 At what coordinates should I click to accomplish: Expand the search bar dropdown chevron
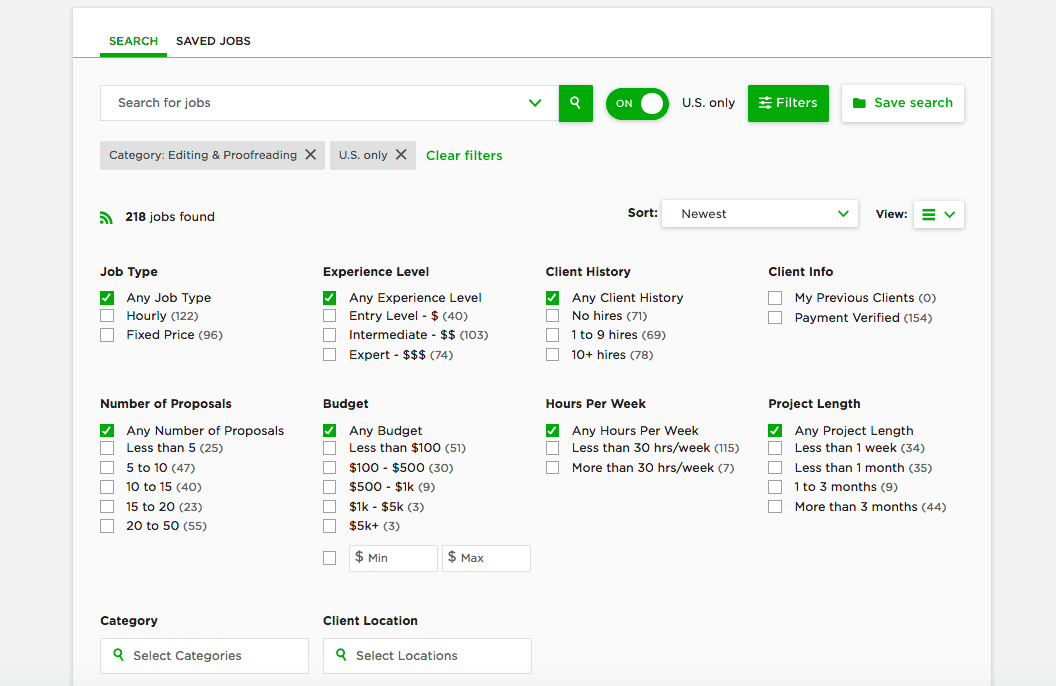coord(535,103)
